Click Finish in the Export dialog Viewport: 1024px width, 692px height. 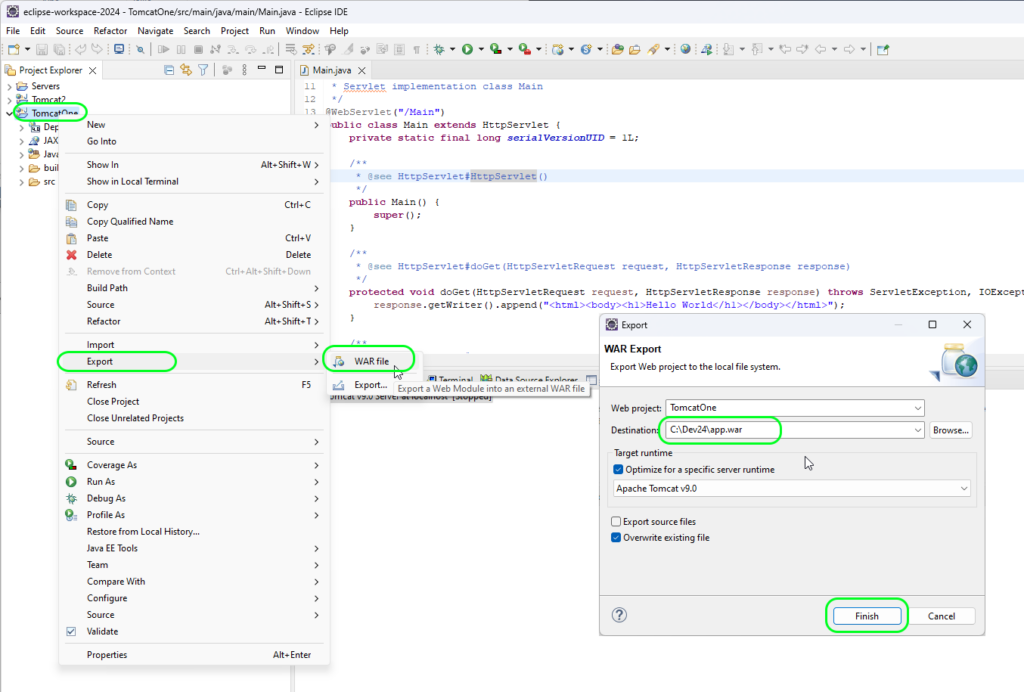tap(867, 616)
